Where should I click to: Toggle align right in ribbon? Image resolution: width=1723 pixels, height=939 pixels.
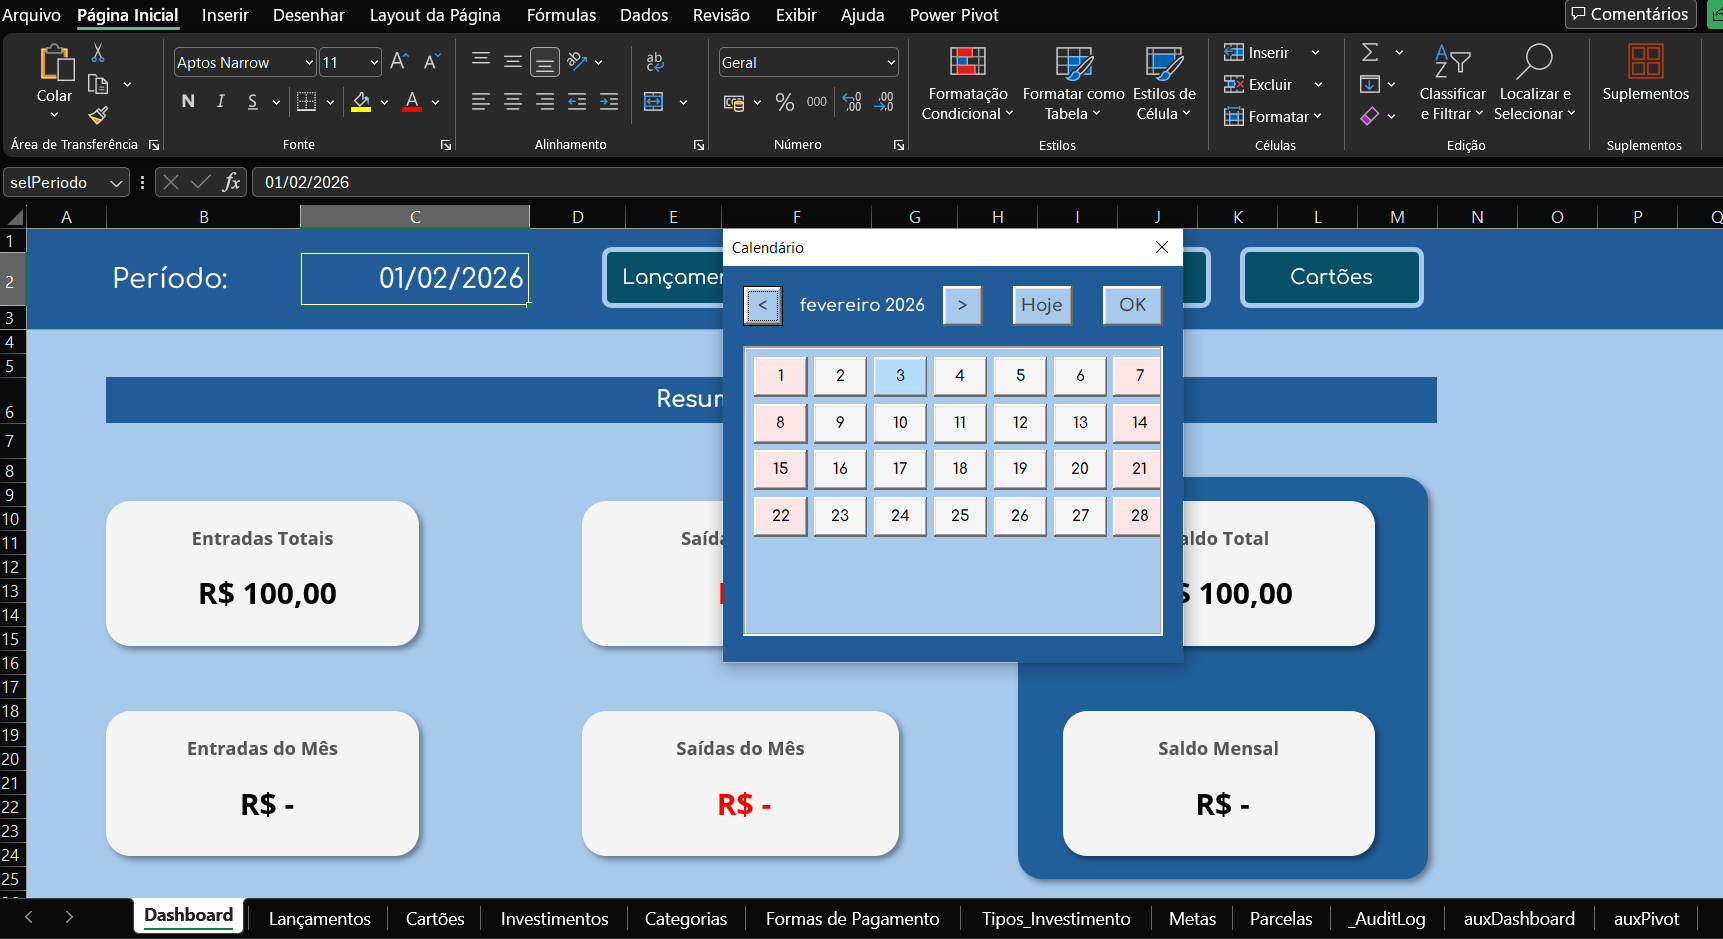pyautogui.click(x=545, y=102)
